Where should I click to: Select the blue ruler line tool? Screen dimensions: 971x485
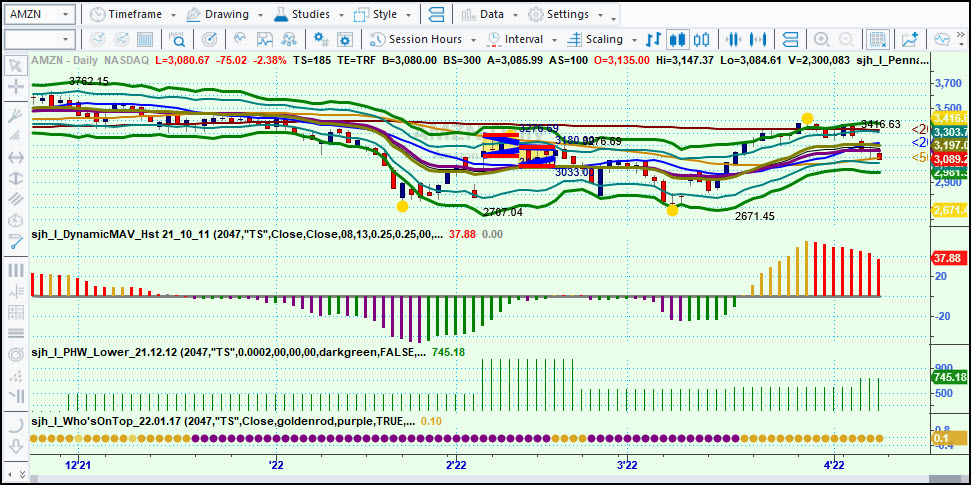coord(16,242)
